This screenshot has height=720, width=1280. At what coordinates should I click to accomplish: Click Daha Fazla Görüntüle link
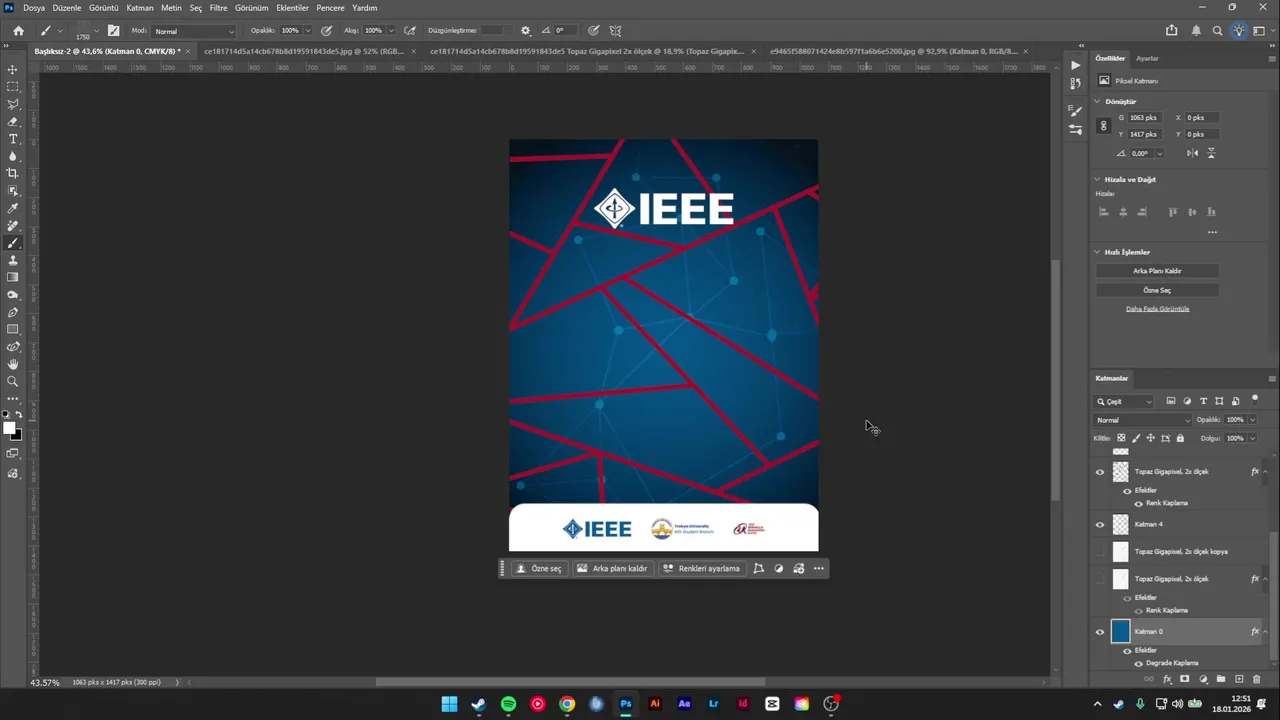point(1157,309)
